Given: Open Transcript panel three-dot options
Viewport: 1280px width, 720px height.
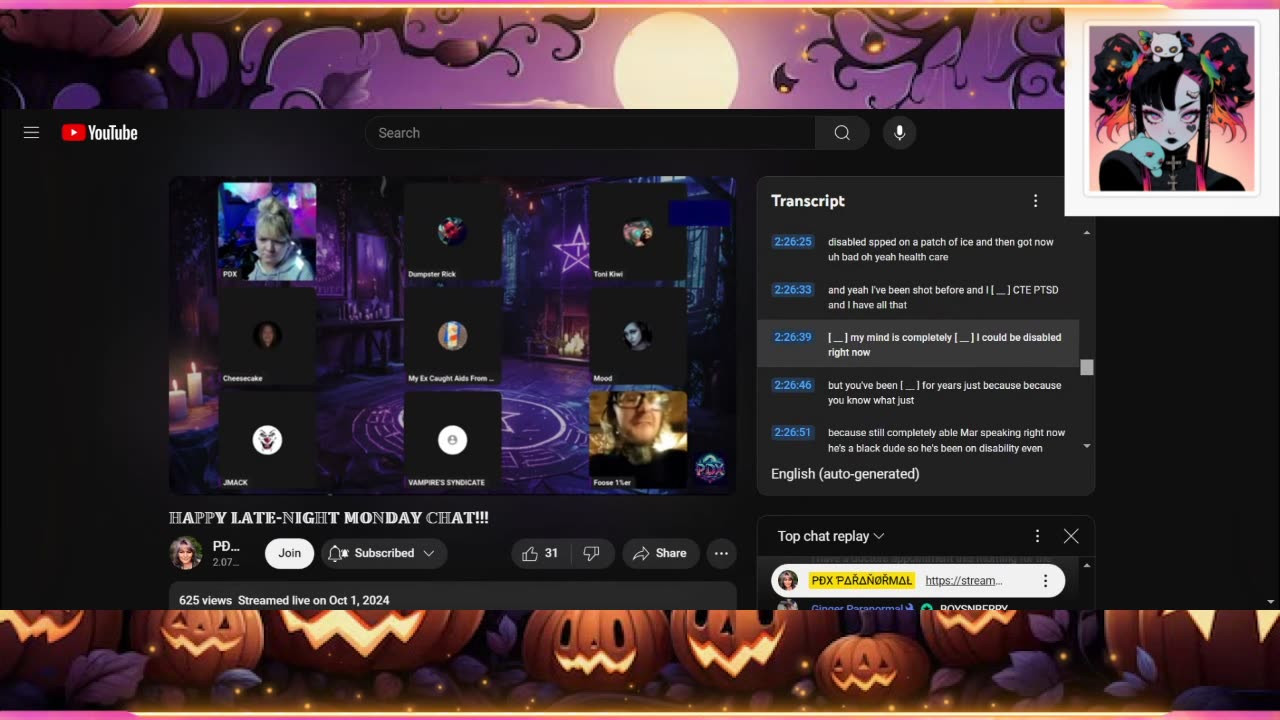Looking at the screenshot, I should pyautogui.click(x=1035, y=201).
